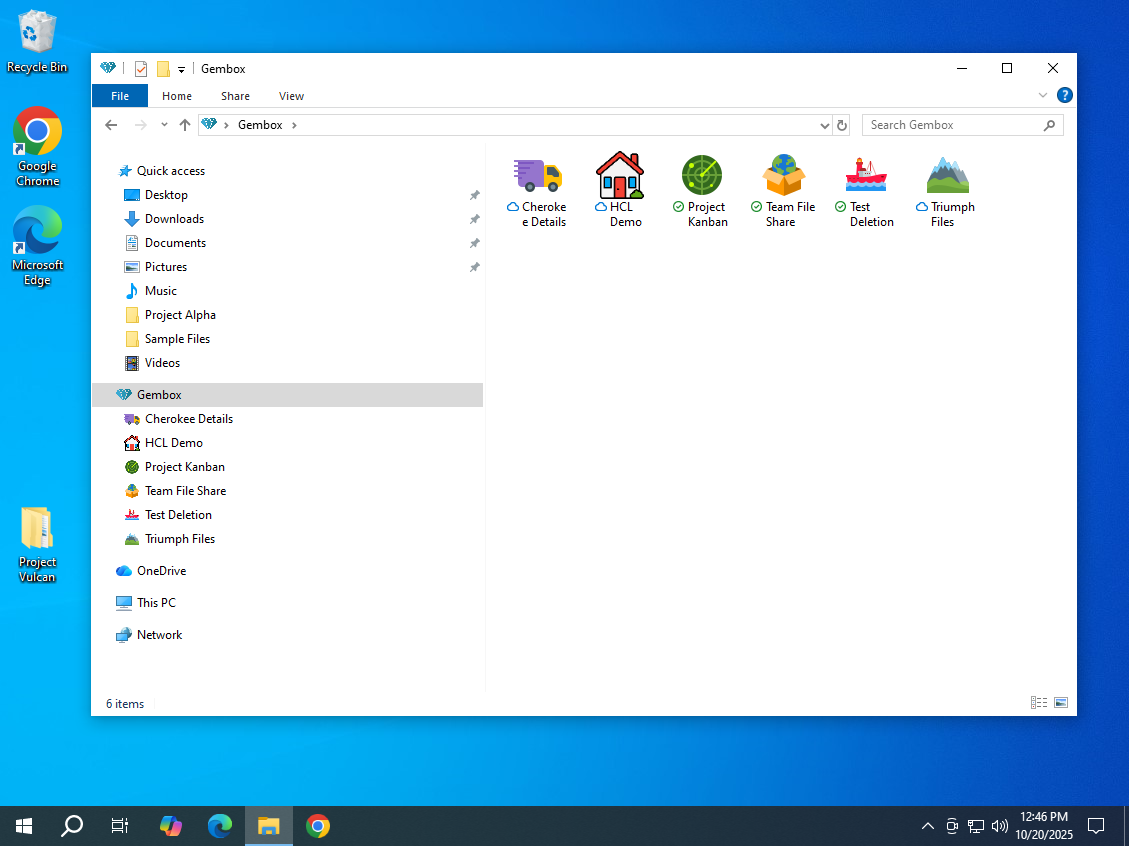Open the Recent locations dropdown arrow

coord(164,125)
